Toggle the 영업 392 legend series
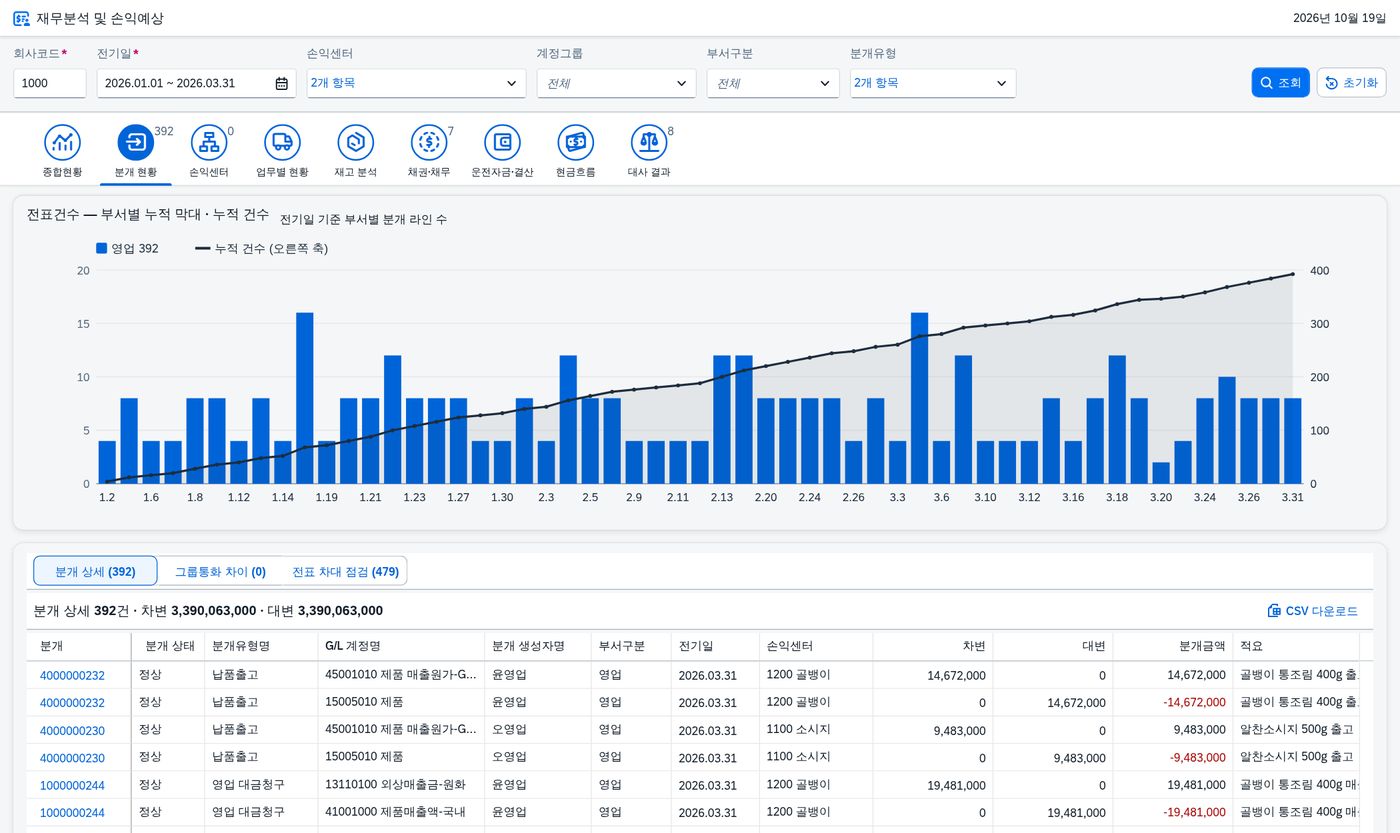 tap(128, 248)
